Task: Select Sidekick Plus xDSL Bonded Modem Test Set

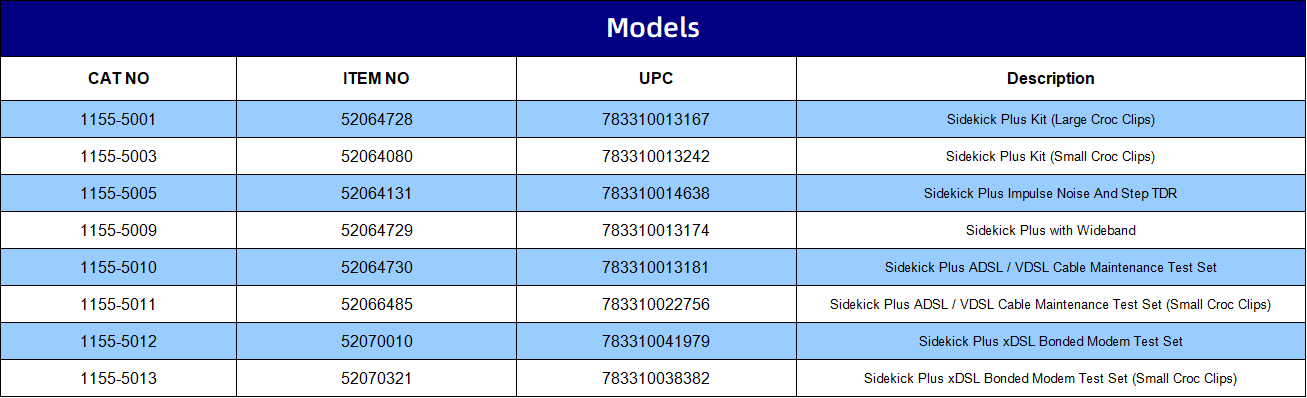Action: pyautogui.click(x=1051, y=341)
